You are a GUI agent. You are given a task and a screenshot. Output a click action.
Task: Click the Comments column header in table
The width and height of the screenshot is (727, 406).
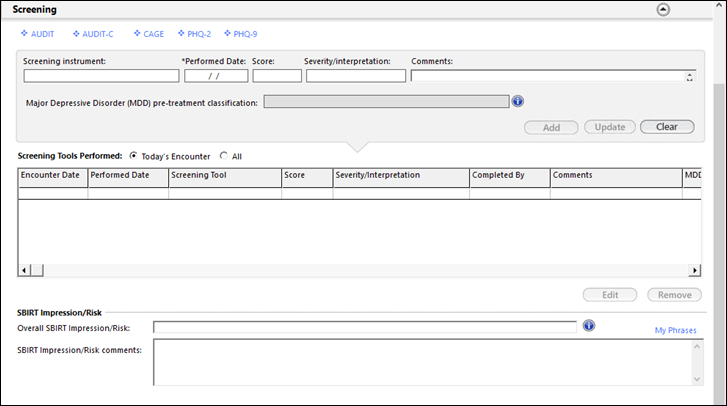pos(616,178)
